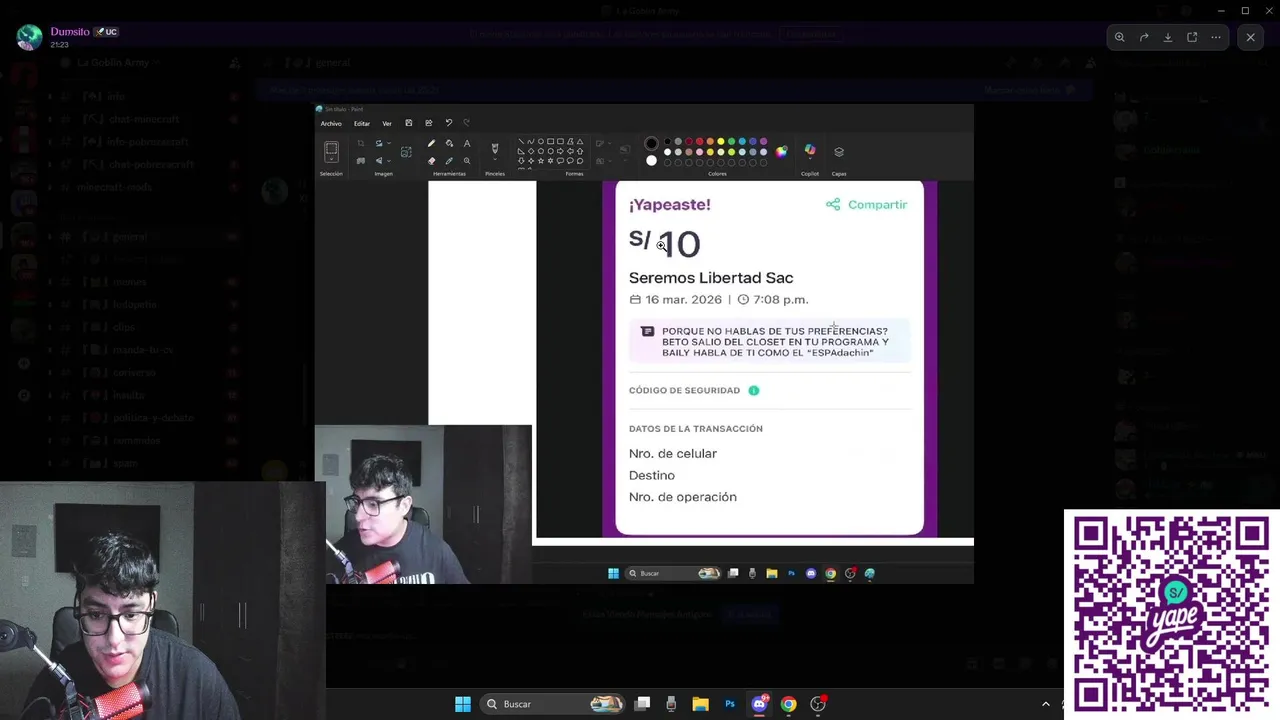Click the share icon in Paint

coord(429,123)
